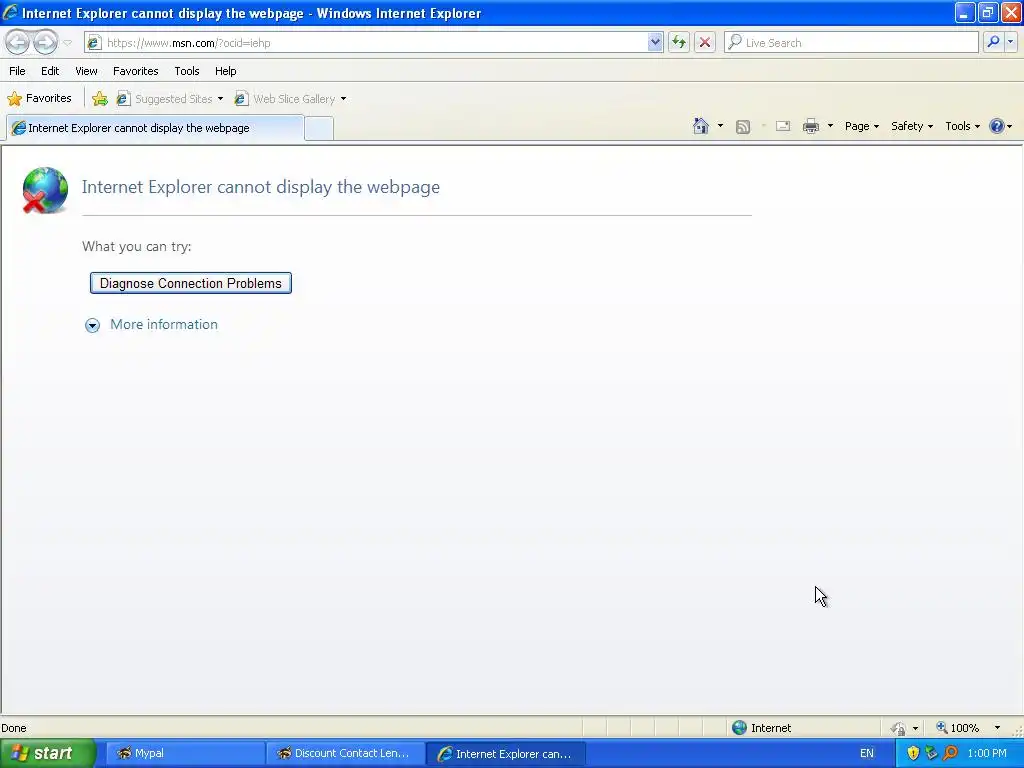Select the 'Internet Explorer cannot display the webpage' tab

(x=155, y=128)
